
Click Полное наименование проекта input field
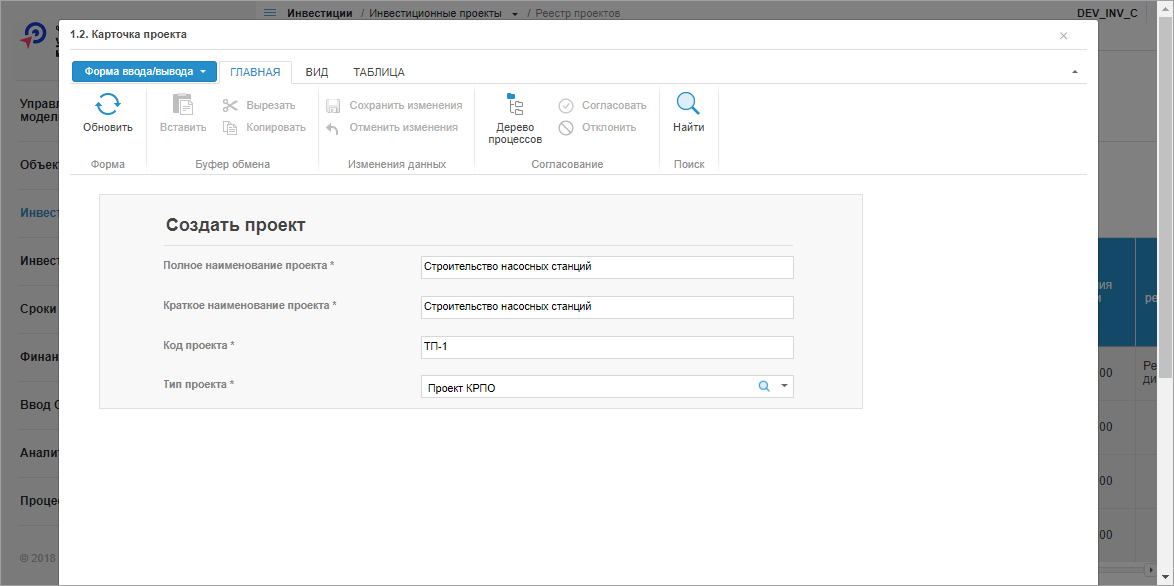607,267
